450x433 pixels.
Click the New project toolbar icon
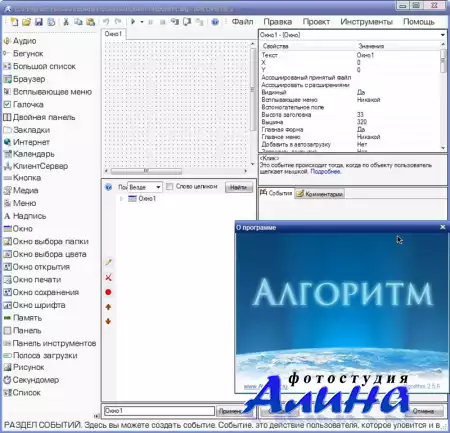[14, 22]
